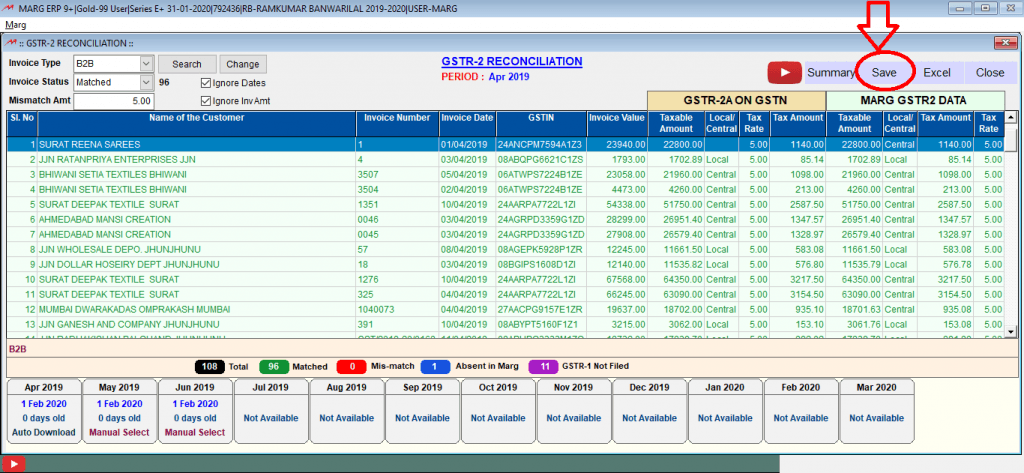Select AHMEDABAD MANSI CREATION invoice 0046 row
1024x473 pixels.
click(x=505, y=220)
